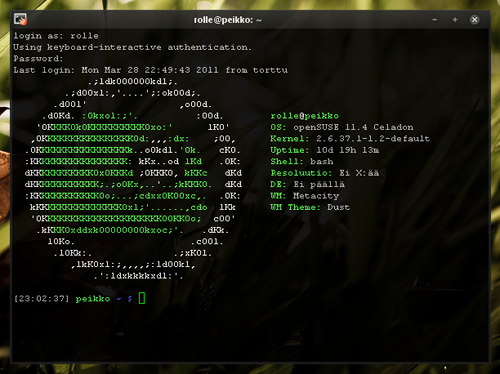Close the rolle@peikko terminal window
The image size is (500, 374).
click(x=475, y=20)
